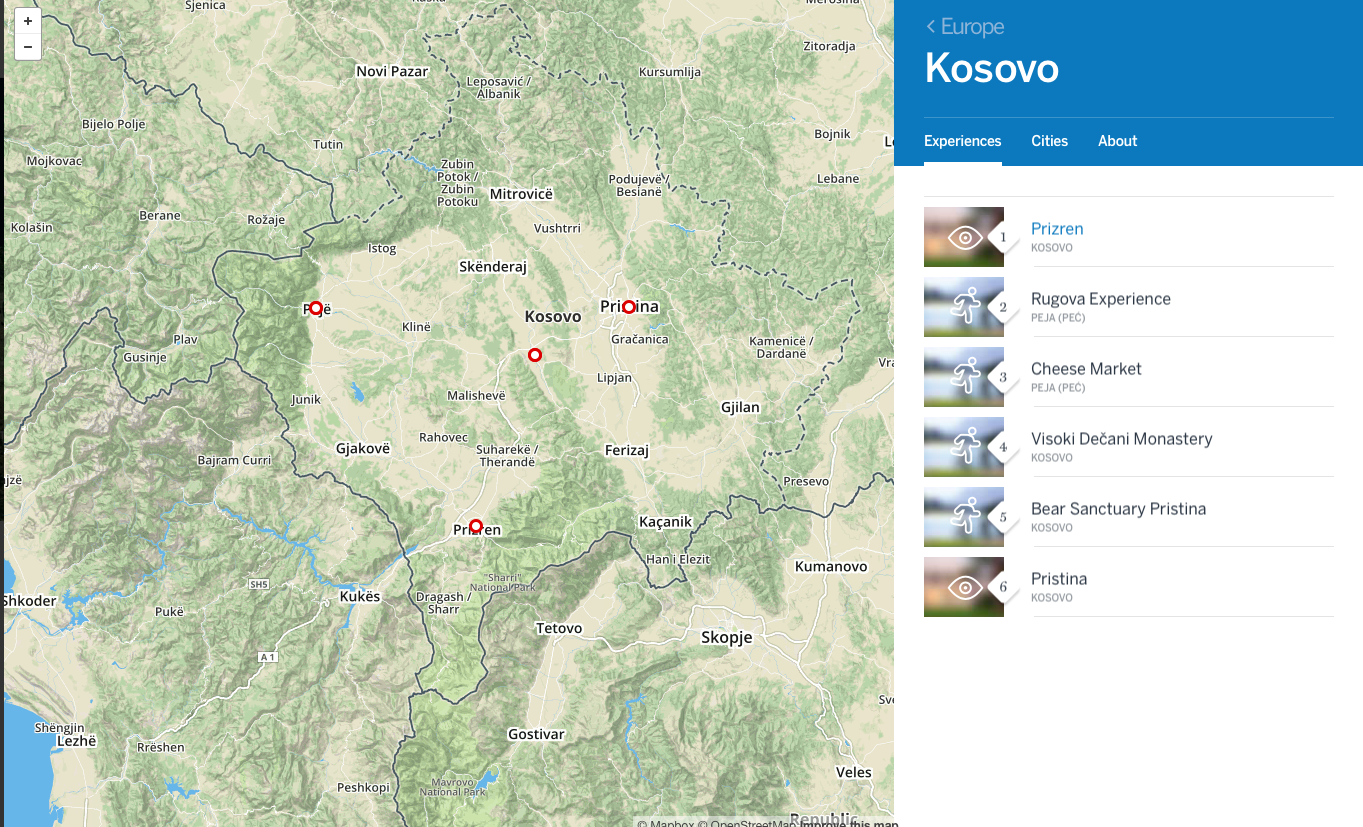Click the red marker below the Kosovo label
The width and height of the screenshot is (1363, 827).
(x=535, y=355)
